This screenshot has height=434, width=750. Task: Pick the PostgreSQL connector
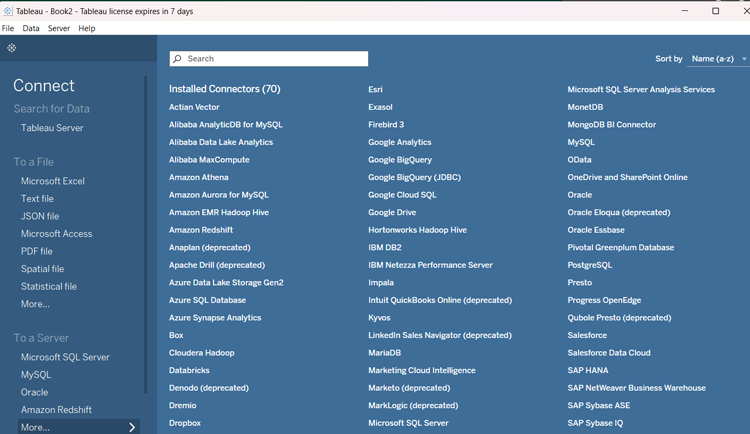590,265
